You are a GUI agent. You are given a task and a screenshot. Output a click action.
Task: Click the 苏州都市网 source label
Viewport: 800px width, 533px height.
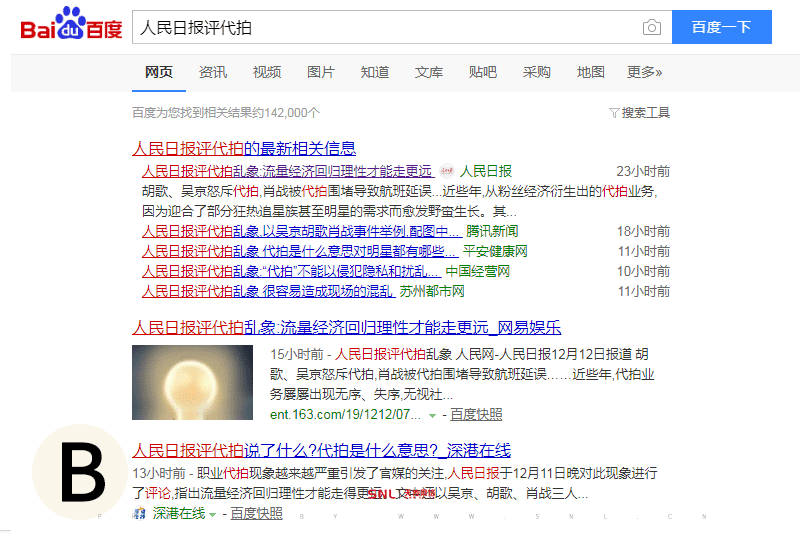[x=432, y=291]
